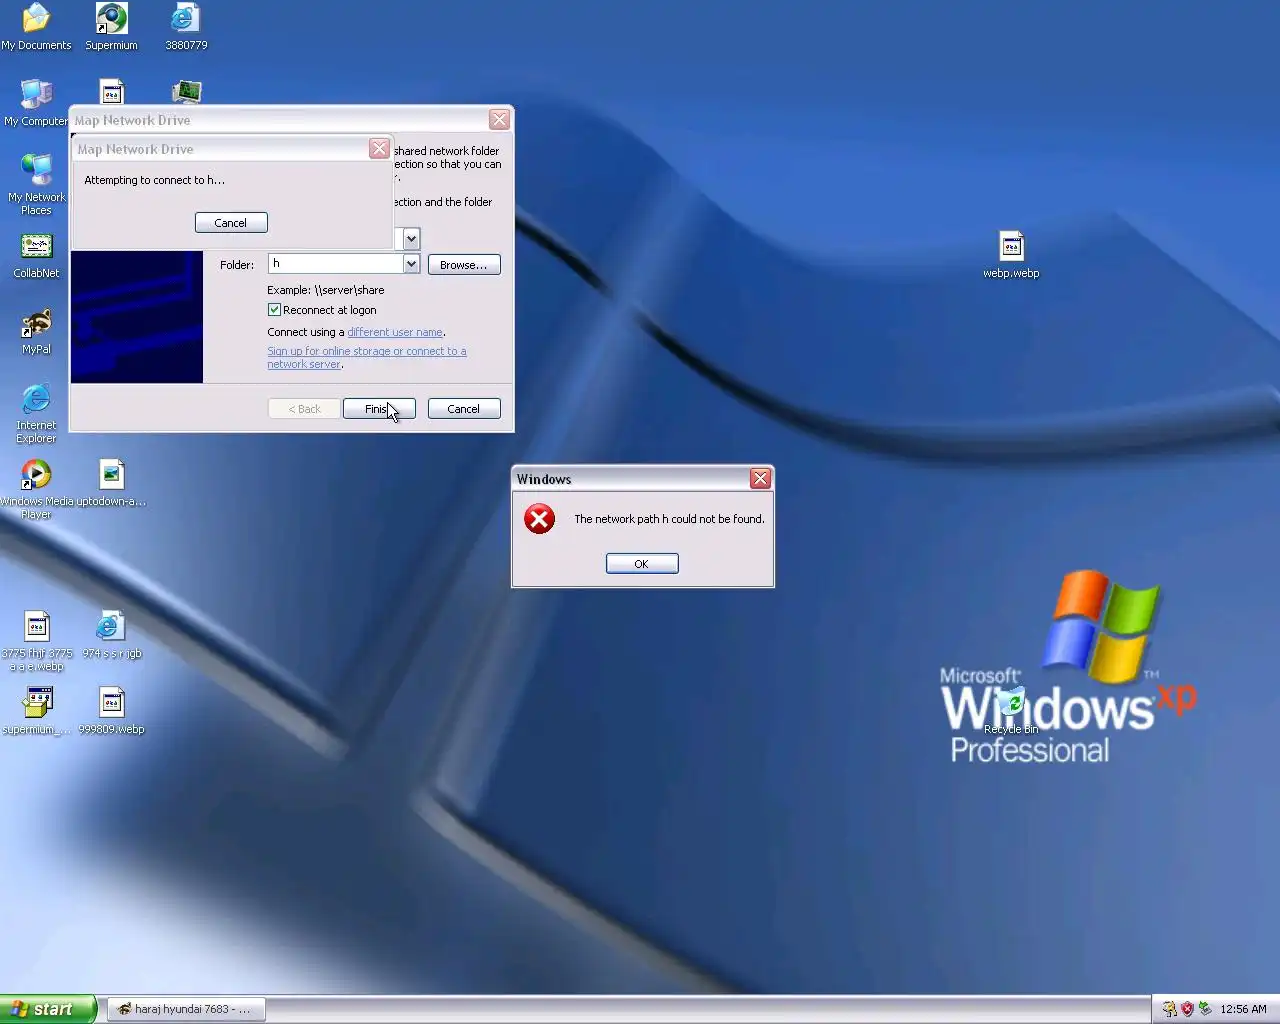Toggle the Reconnect at logon checkbox

coord(274,310)
